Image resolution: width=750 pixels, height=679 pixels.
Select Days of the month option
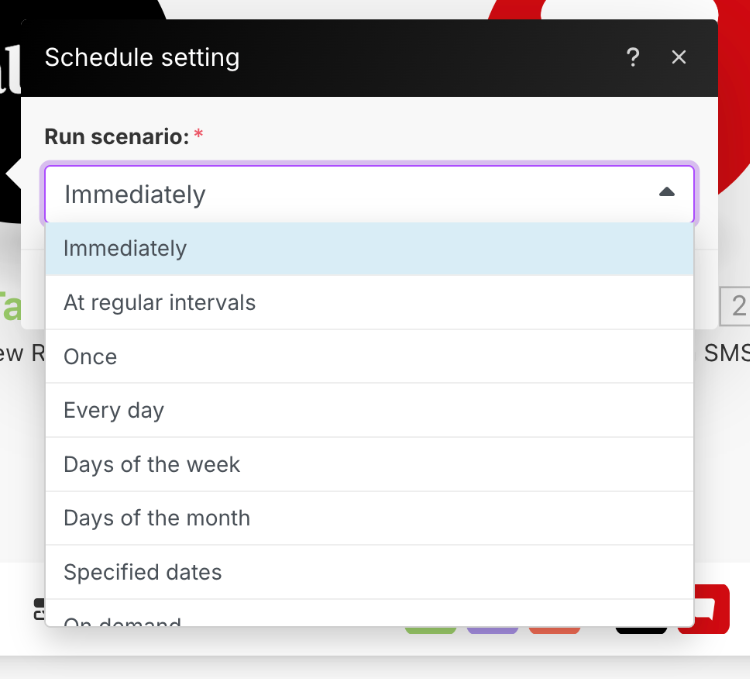369,518
